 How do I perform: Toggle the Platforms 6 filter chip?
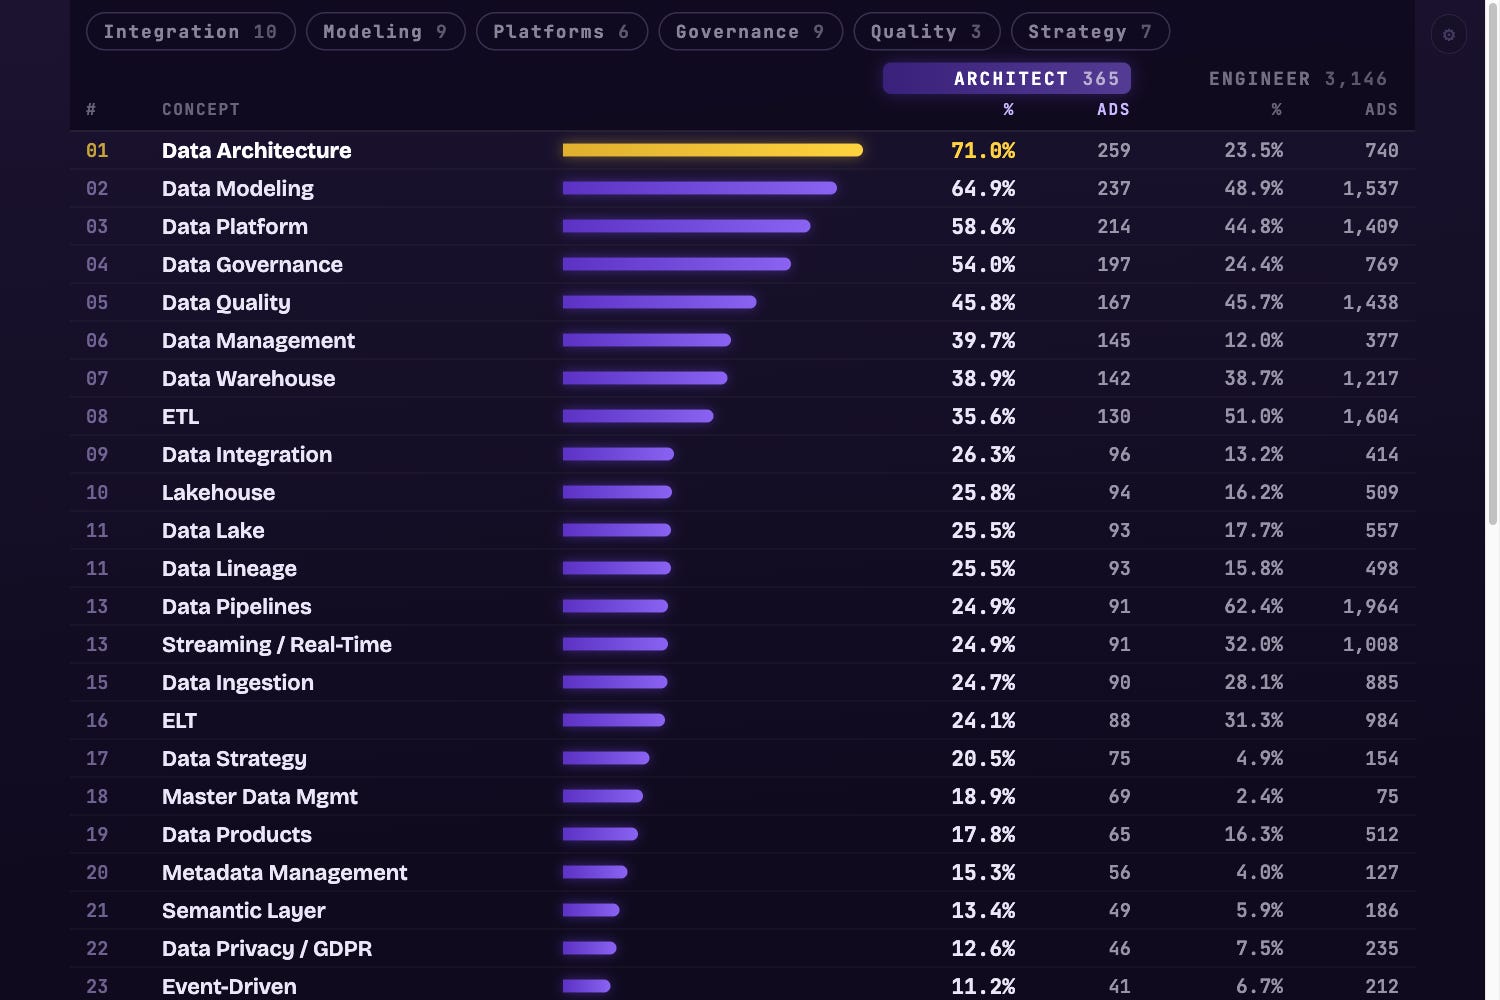(562, 32)
